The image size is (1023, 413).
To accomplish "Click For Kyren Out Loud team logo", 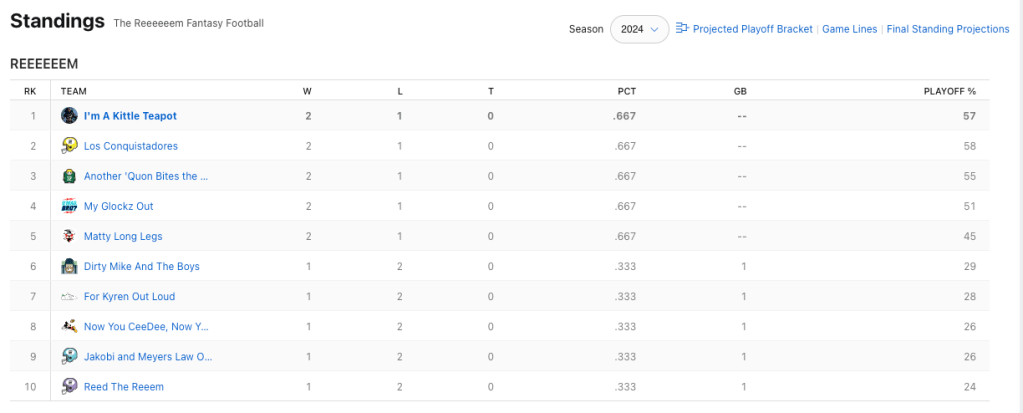I will [x=69, y=297].
